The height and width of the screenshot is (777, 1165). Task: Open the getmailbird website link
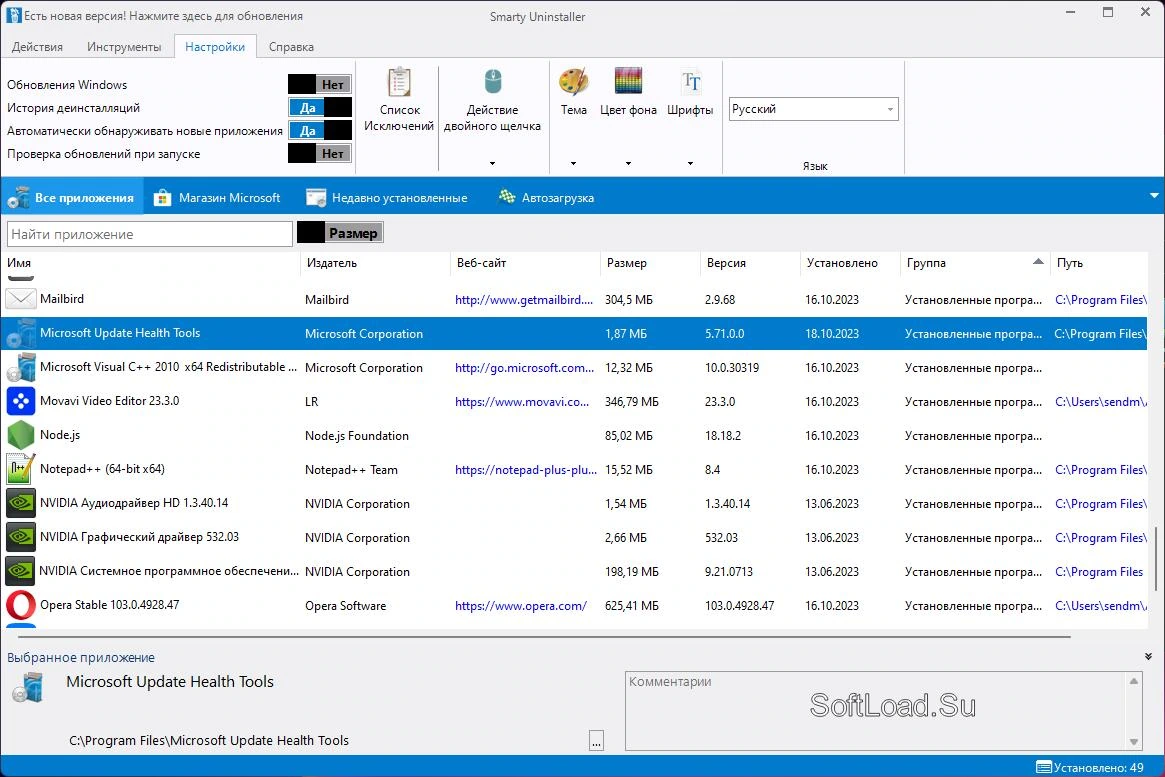point(524,300)
